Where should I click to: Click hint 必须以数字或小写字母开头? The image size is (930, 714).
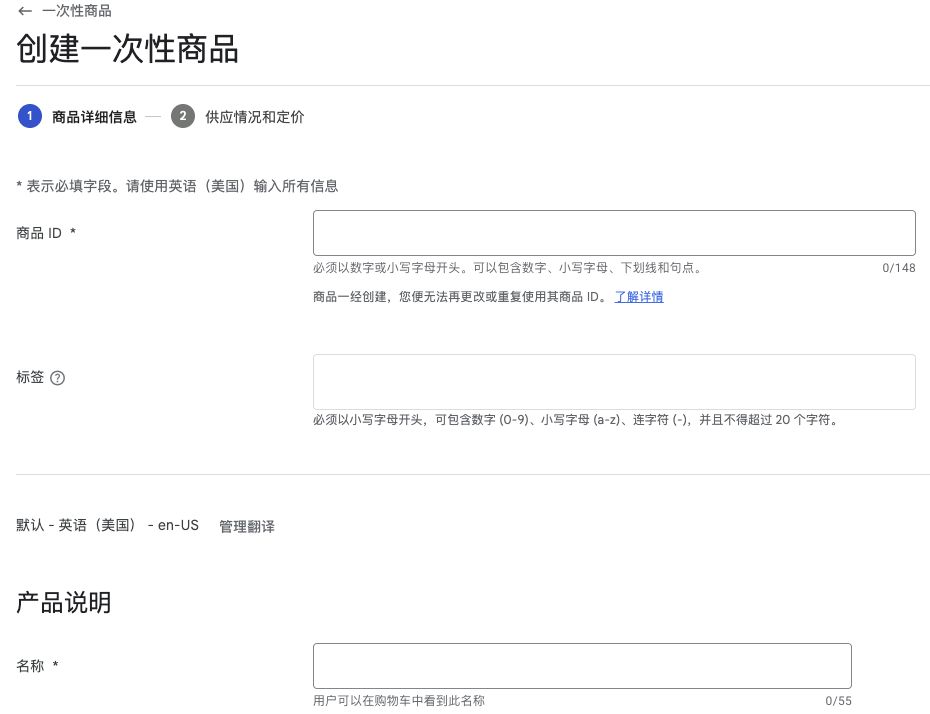(508, 268)
